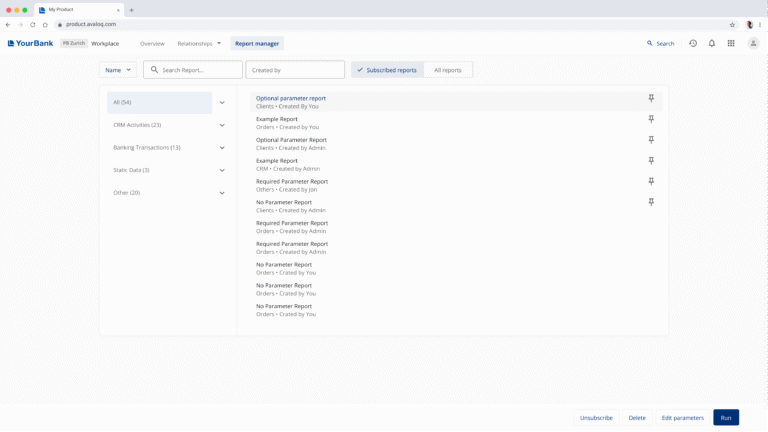This screenshot has height=432, width=768.
Task: Open the apps grid menu
Action: 731,43
